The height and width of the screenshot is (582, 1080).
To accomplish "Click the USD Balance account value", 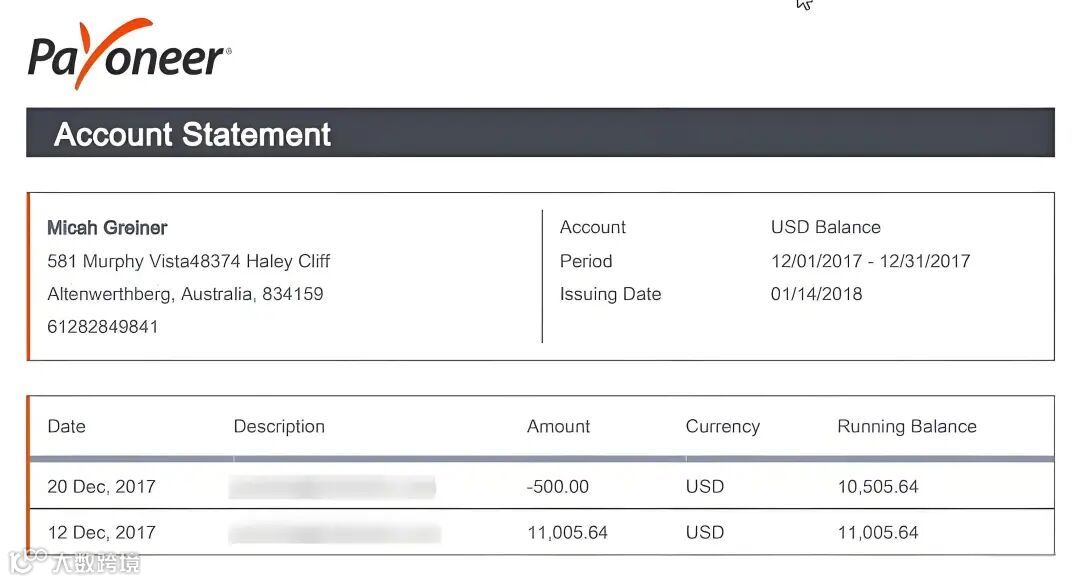I will click(826, 227).
